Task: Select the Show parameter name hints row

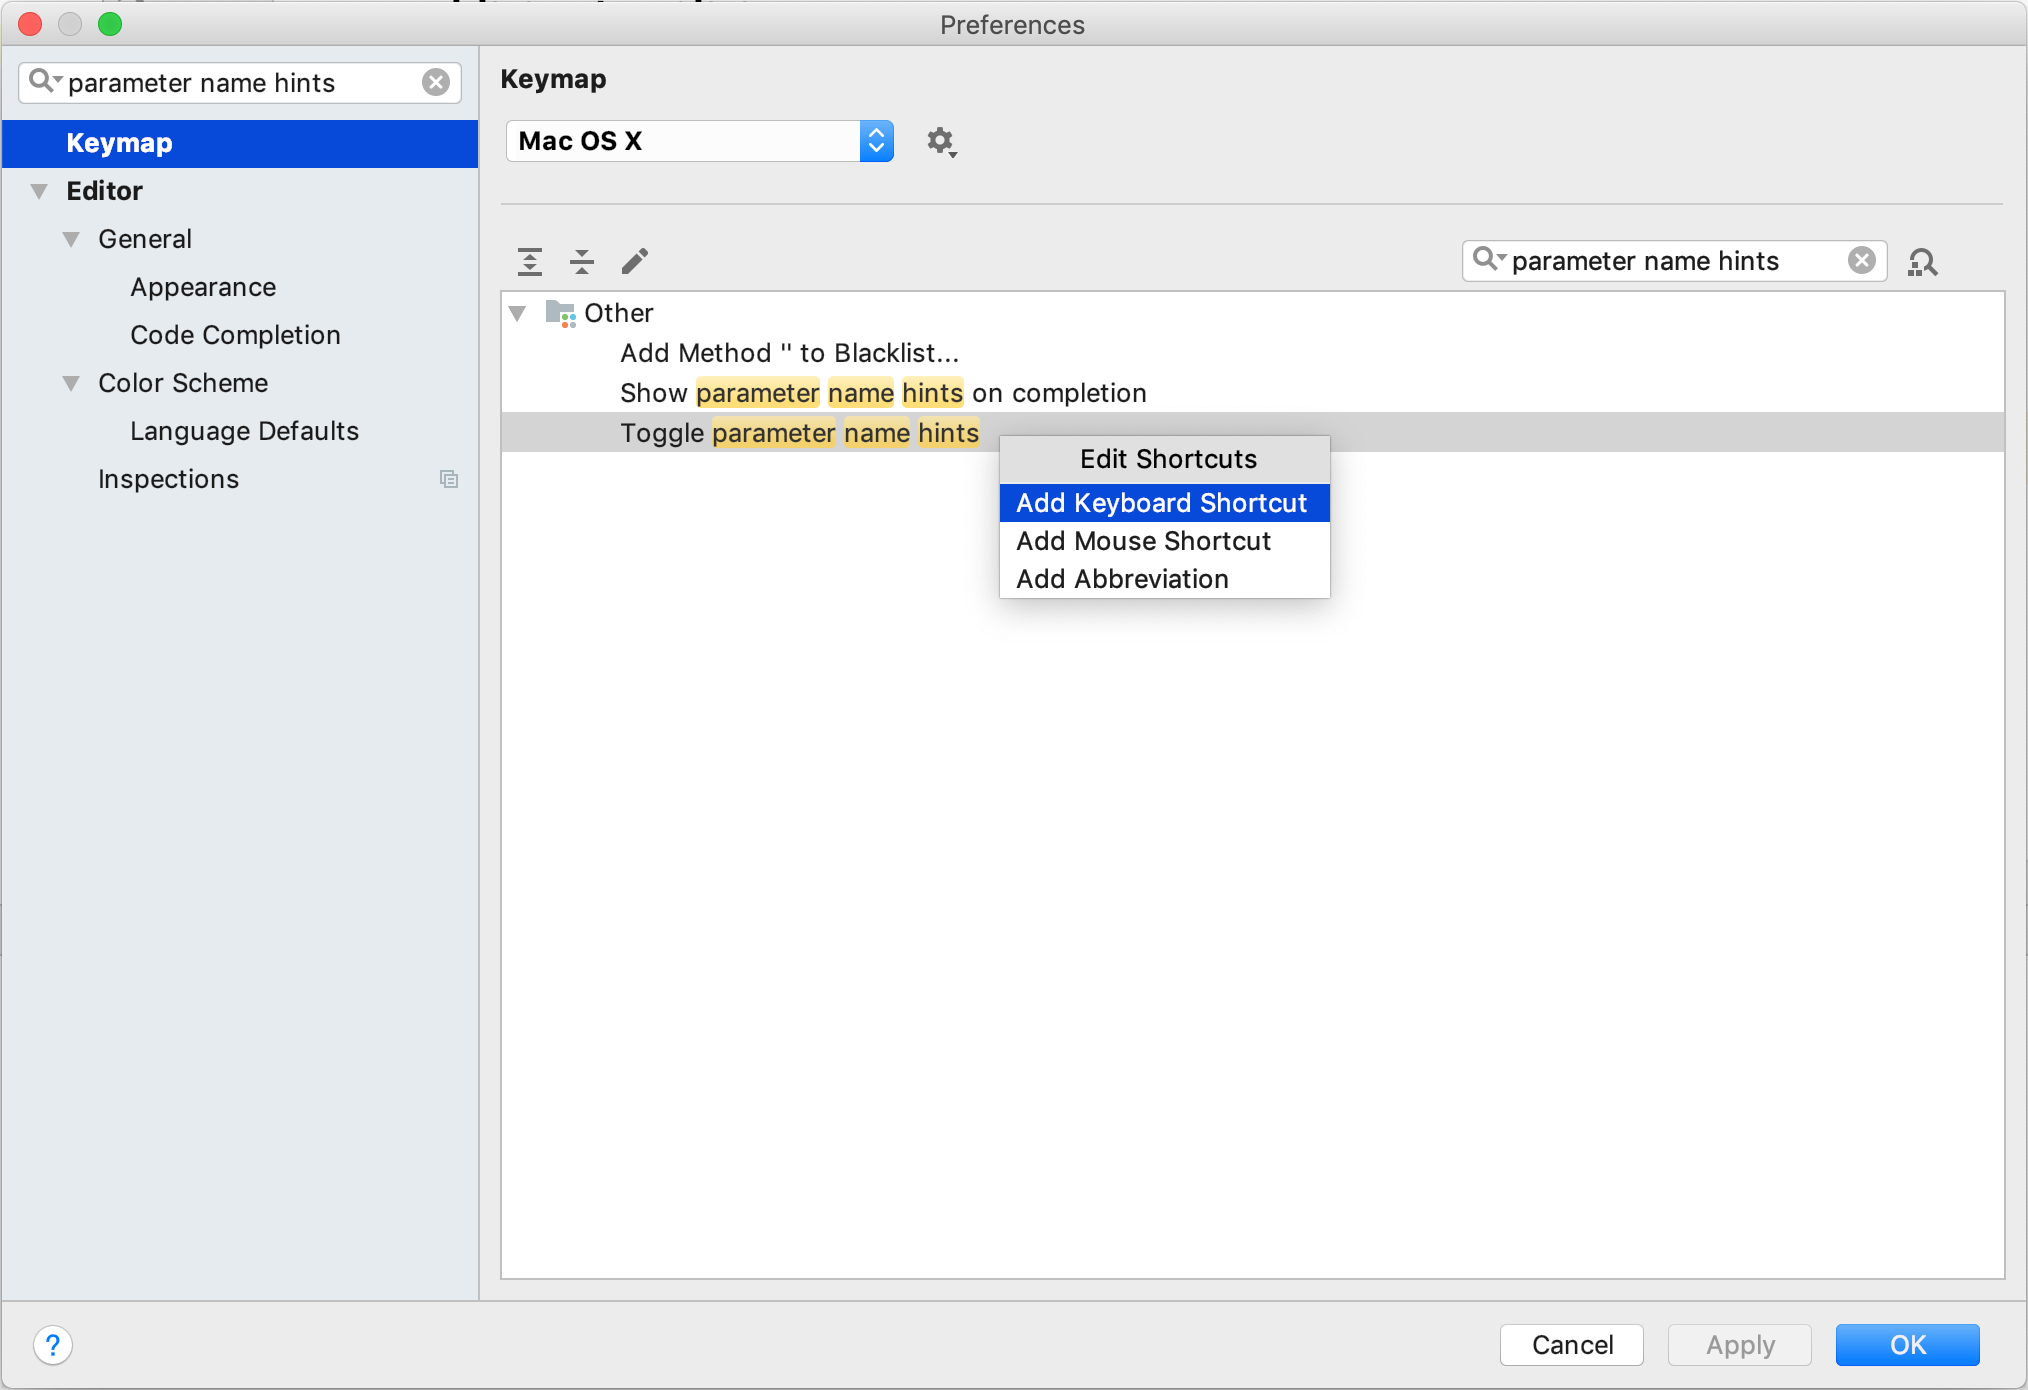Action: 882,392
